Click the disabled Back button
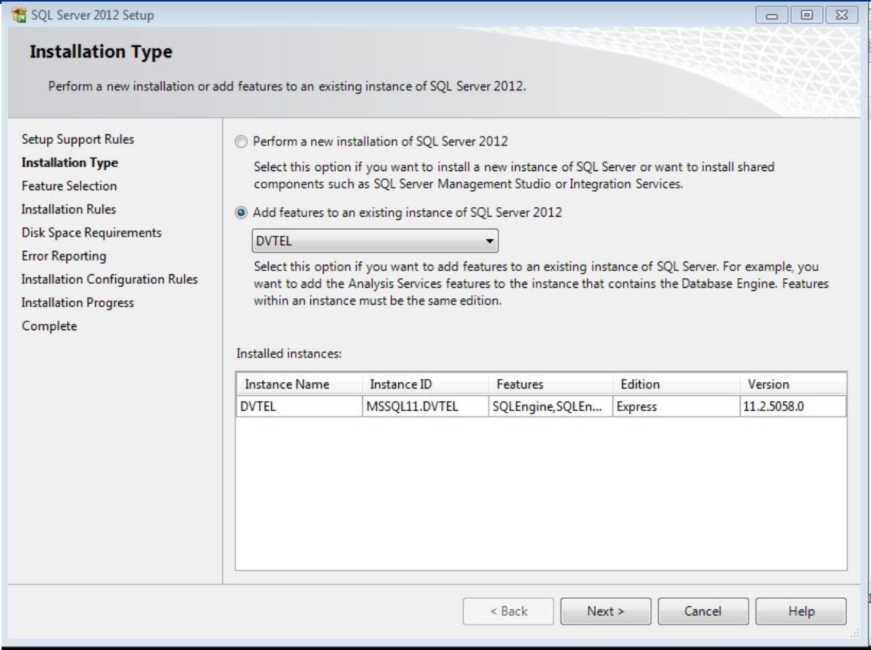Screen dimensions: 871x650 pyautogui.click(x=508, y=611)
